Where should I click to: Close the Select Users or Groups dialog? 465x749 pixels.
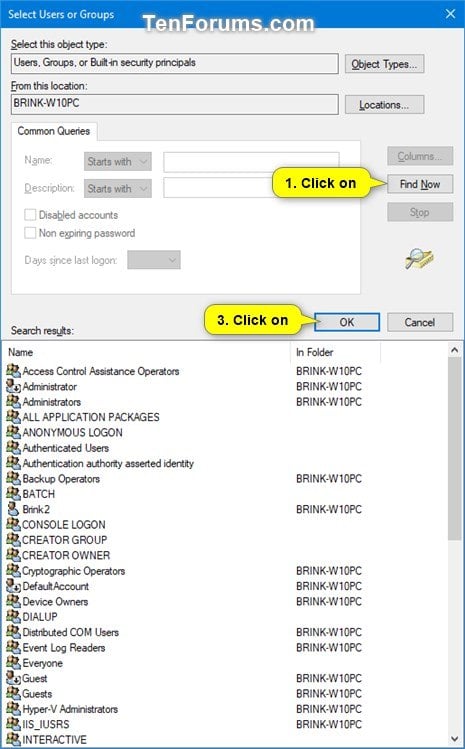[x=450, y=14]
